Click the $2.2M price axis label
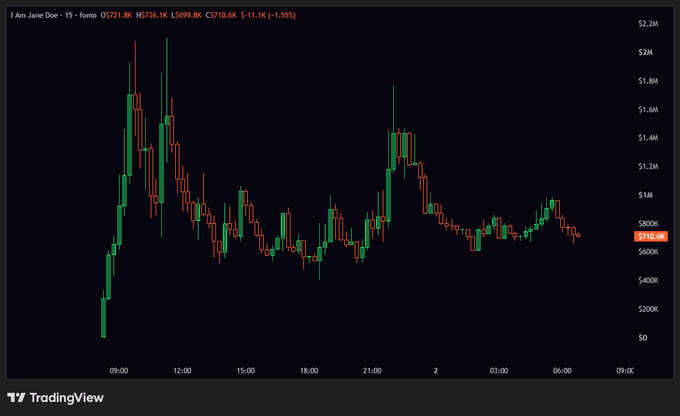Image resolution: width=680 pixels, height=416 pixels. point(648,23)
